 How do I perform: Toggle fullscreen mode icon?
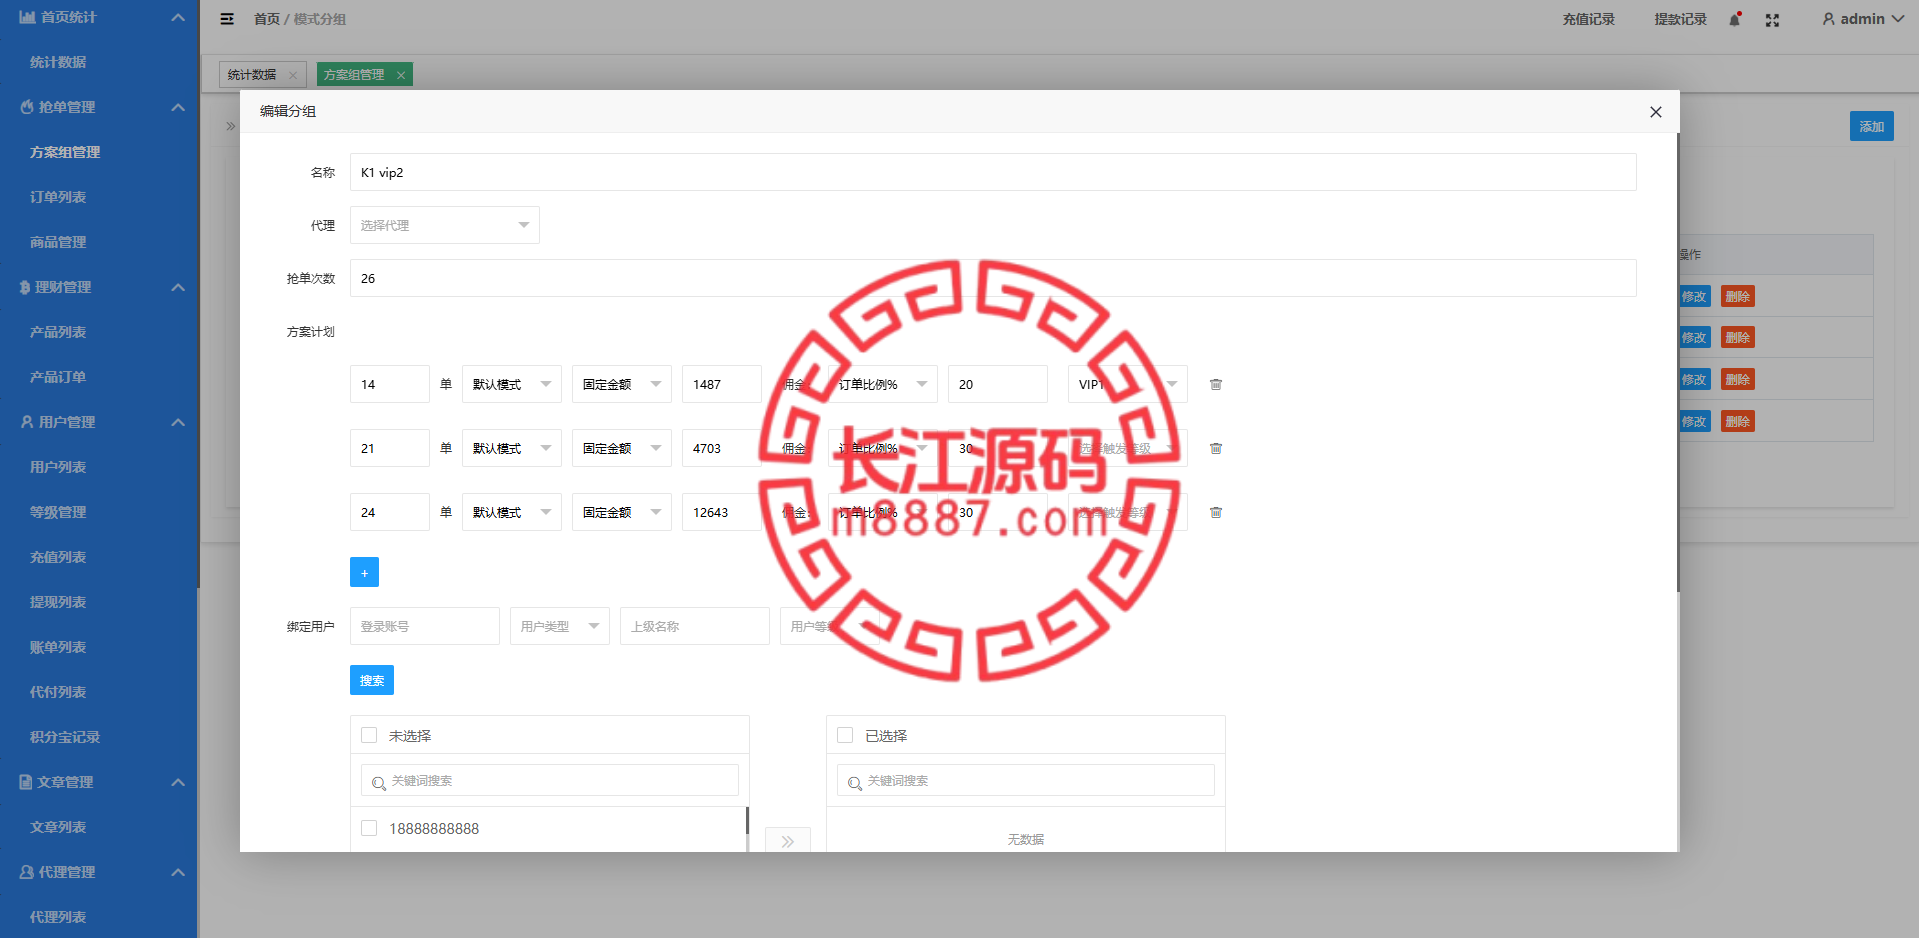click(x=1772, y=20)
